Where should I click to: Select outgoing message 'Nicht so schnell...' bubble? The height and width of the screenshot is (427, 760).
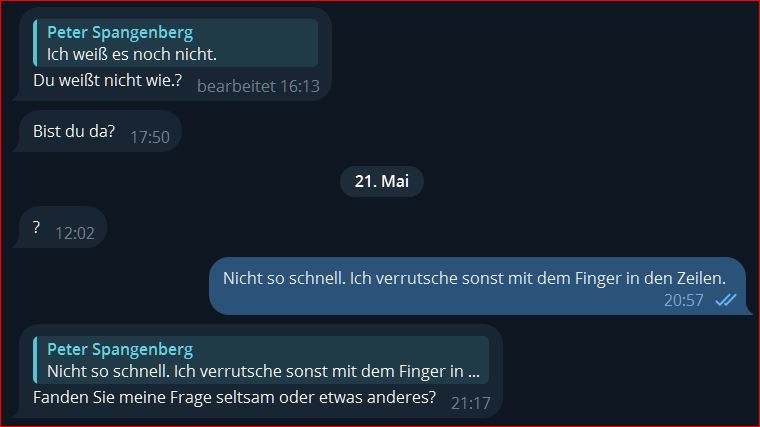(478, 286)
